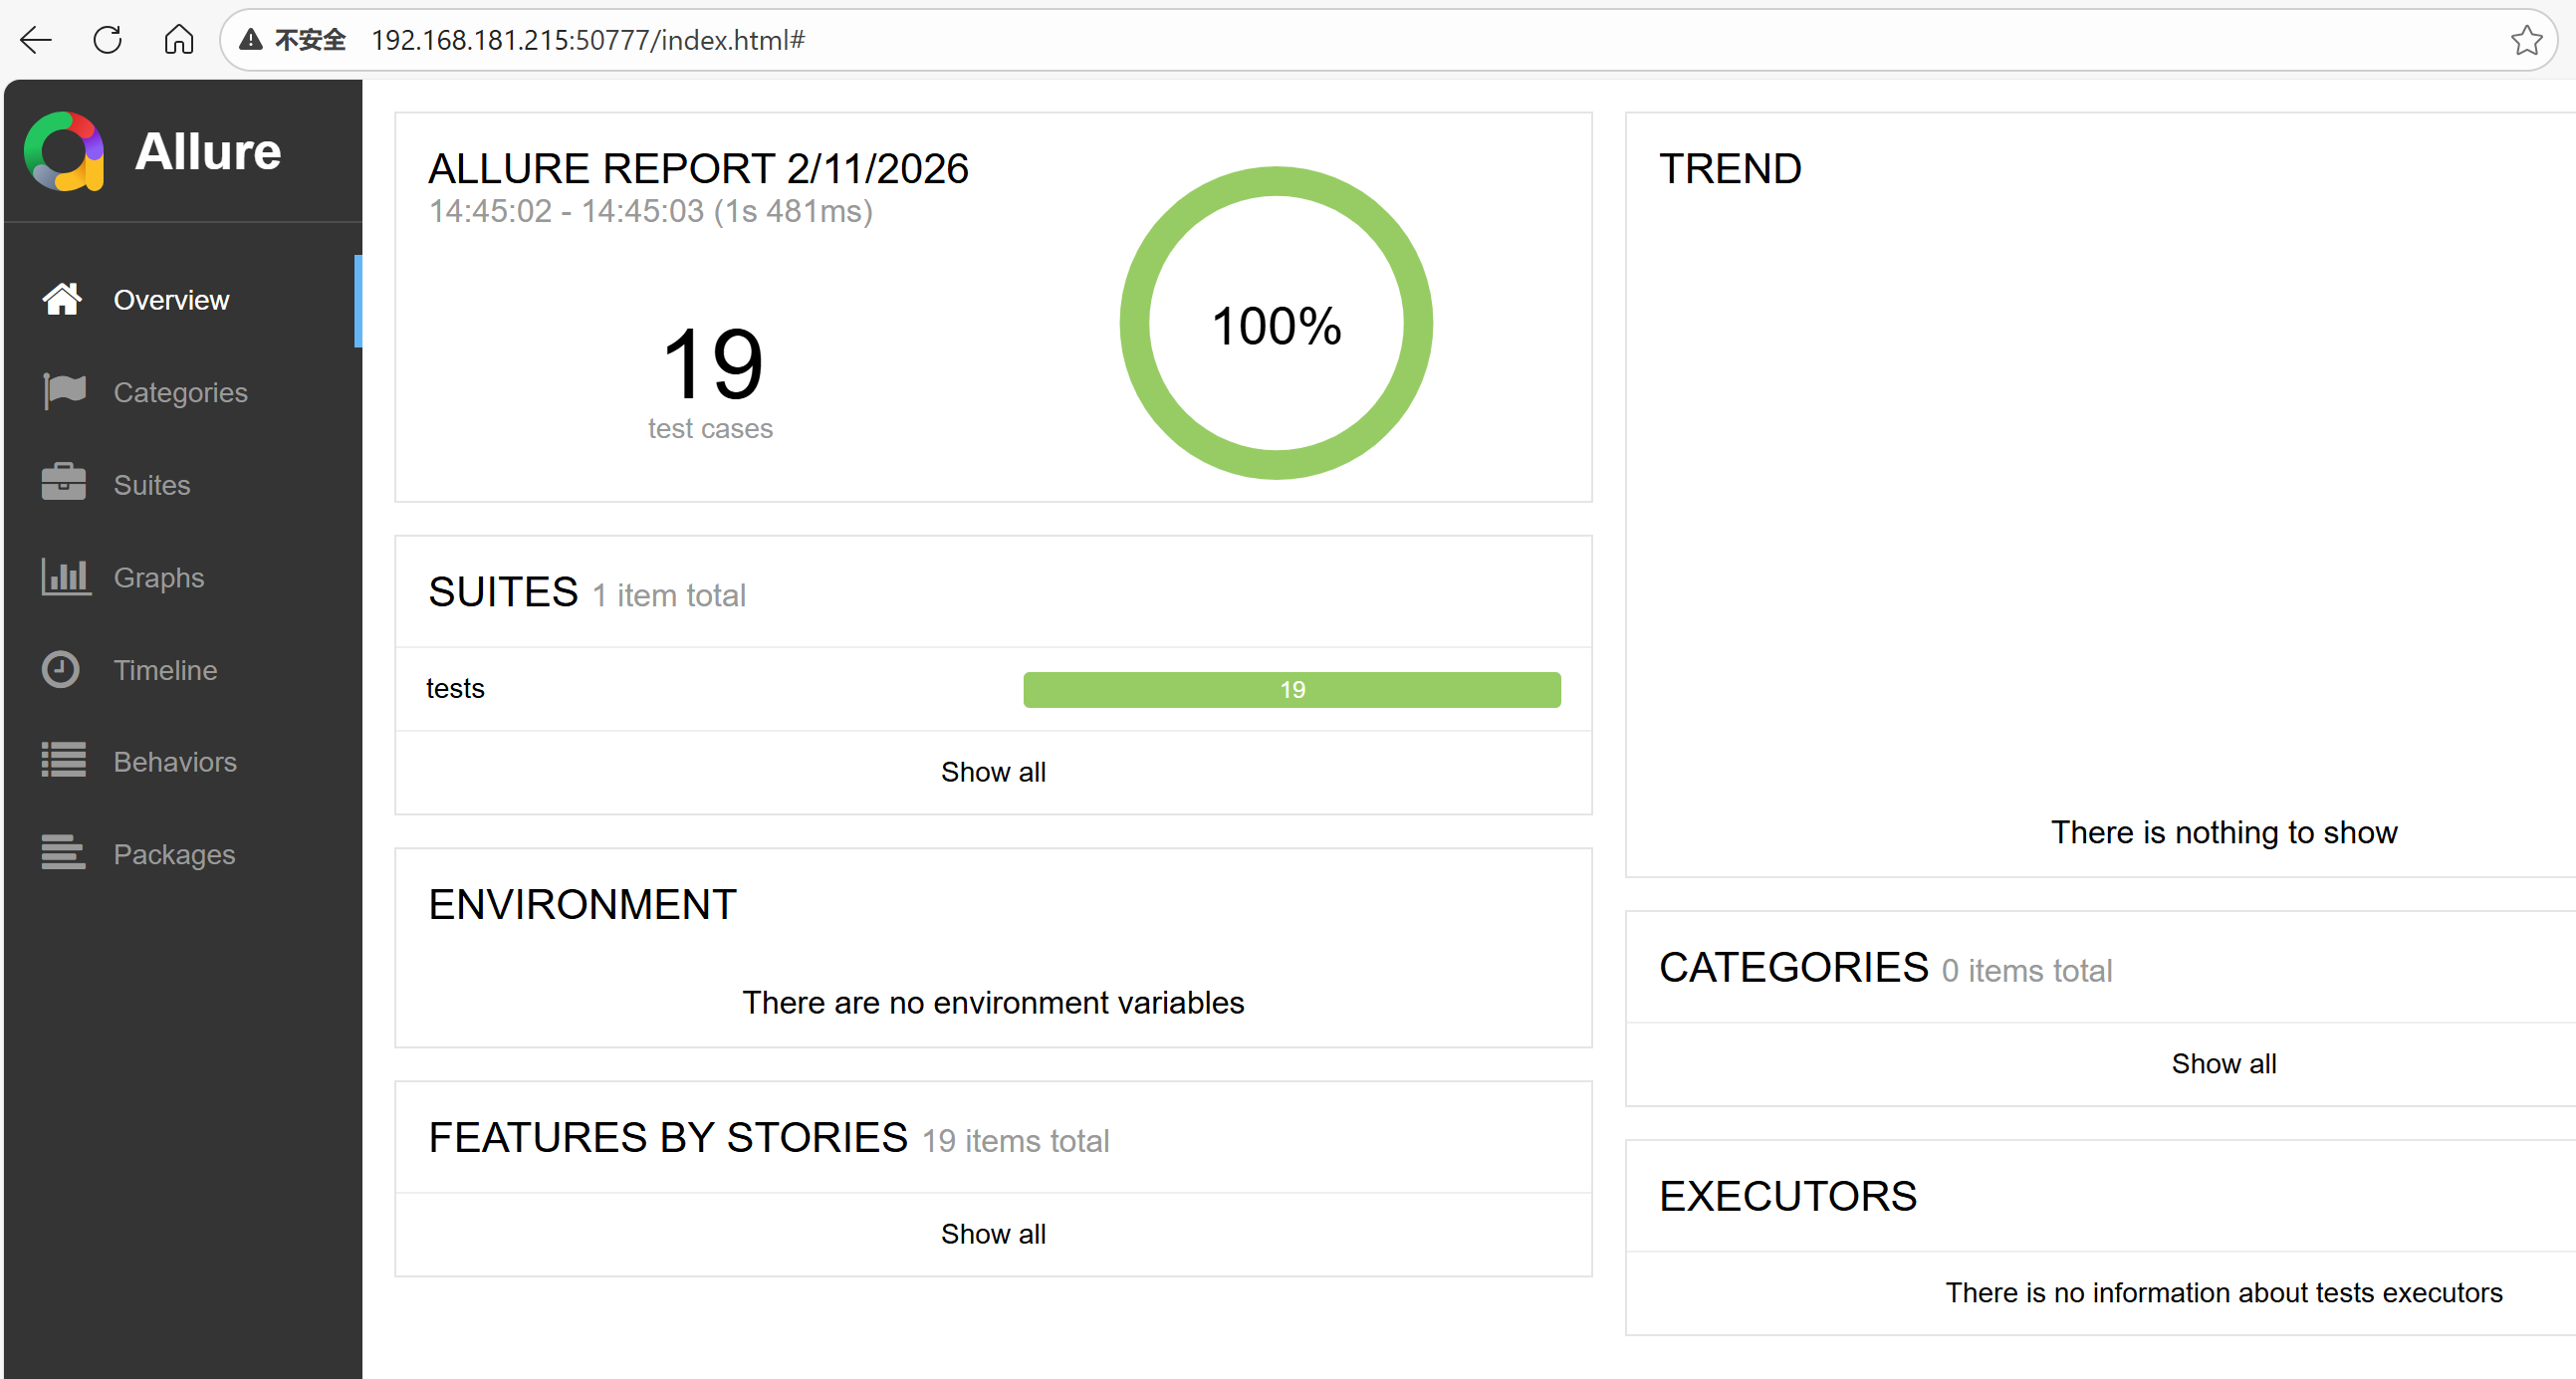Go back using the browser arrow
Image resolution: width=2576 pixels, height=1379 pixels.
point(36,40)
